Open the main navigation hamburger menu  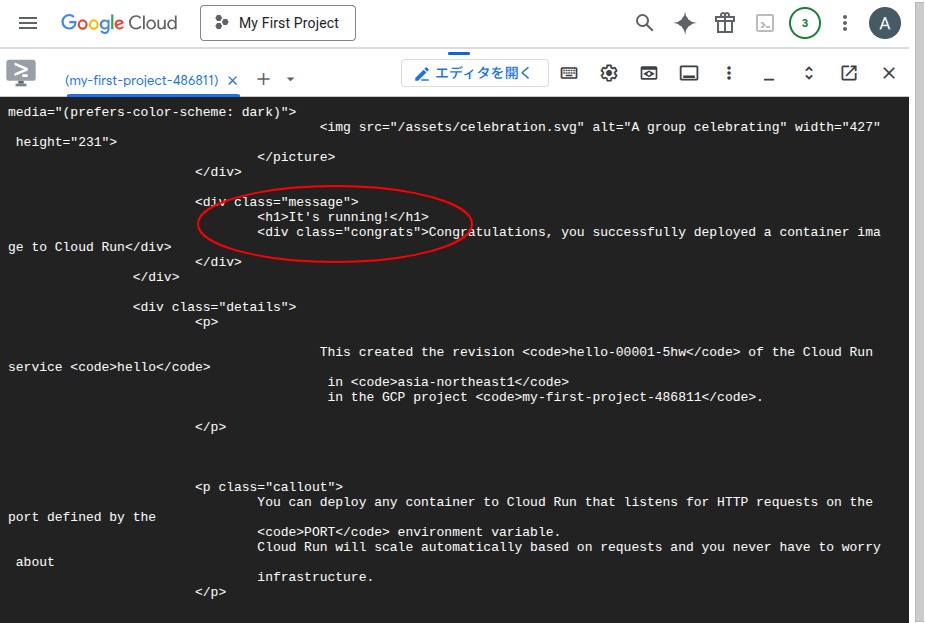click(28, 23)
